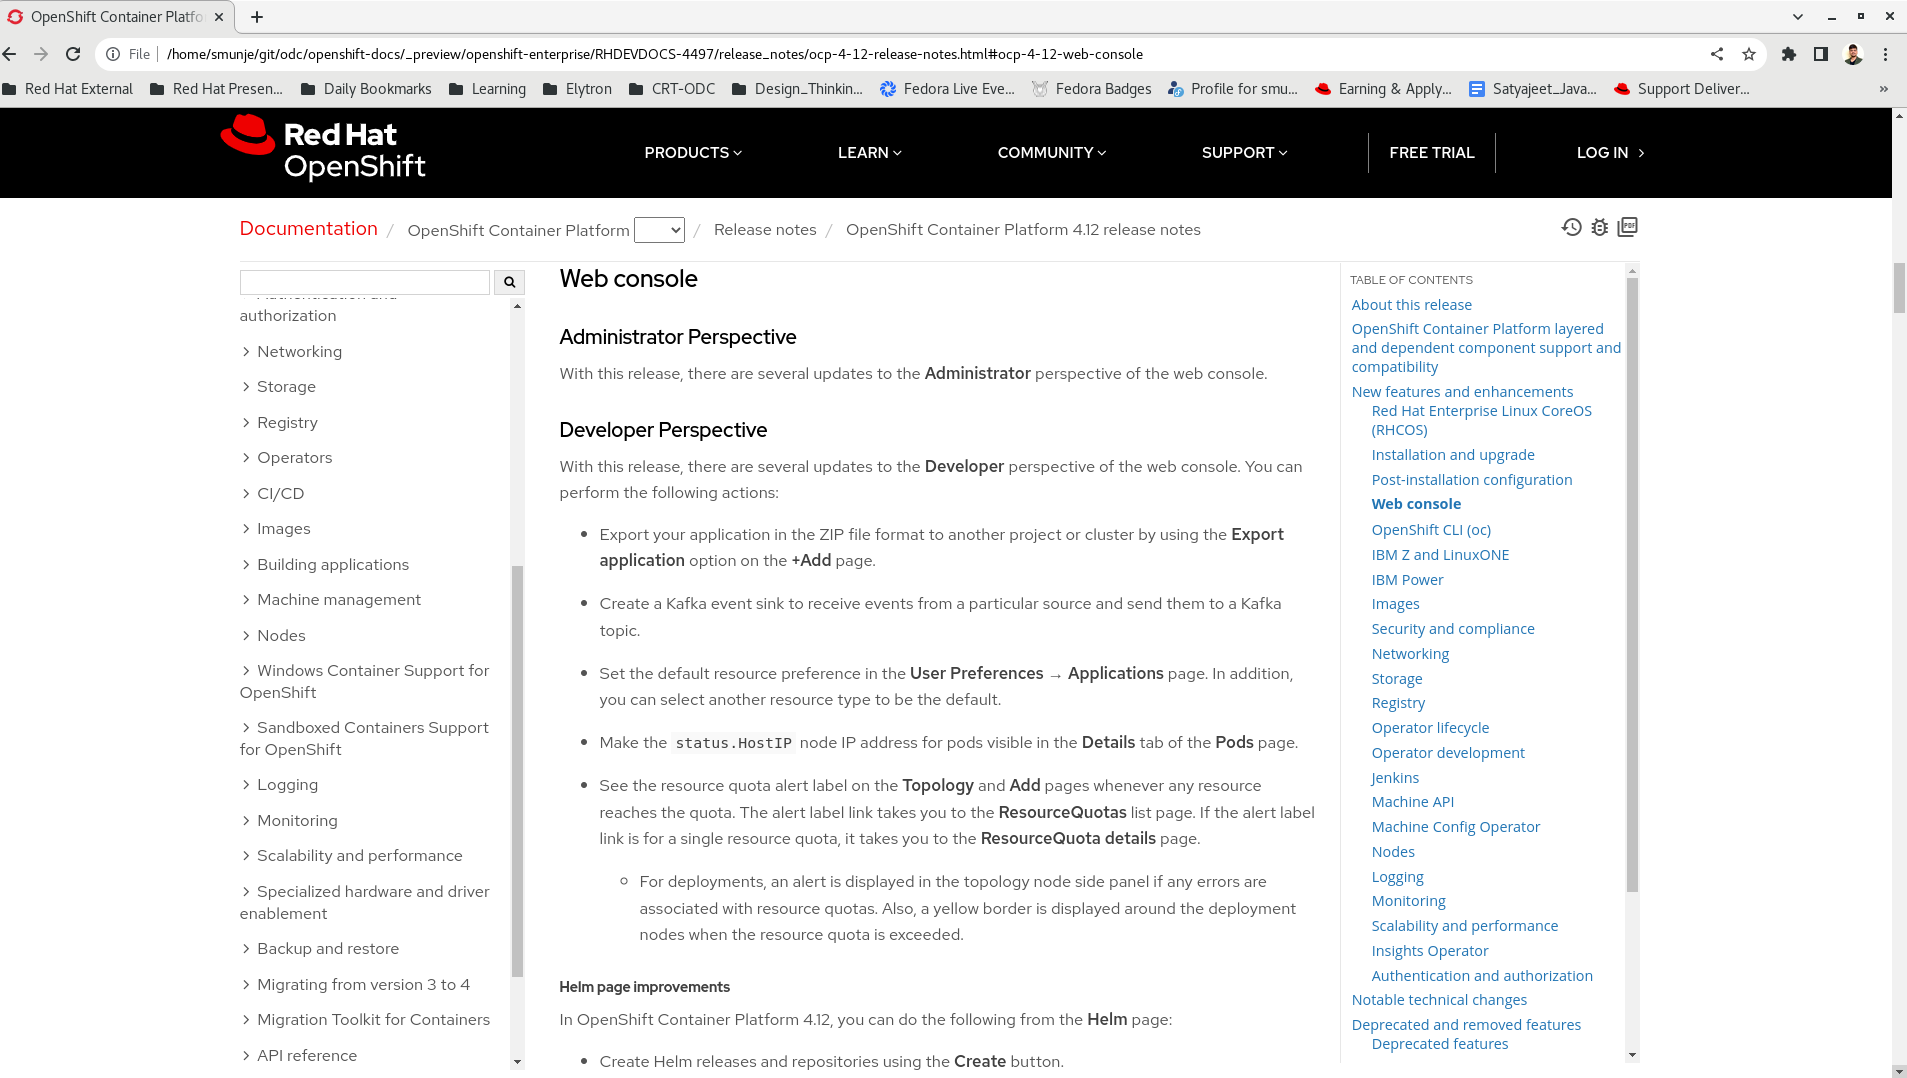
Task: Click the main page scrollbar thumb
Action: click(x=1899, y=288)
